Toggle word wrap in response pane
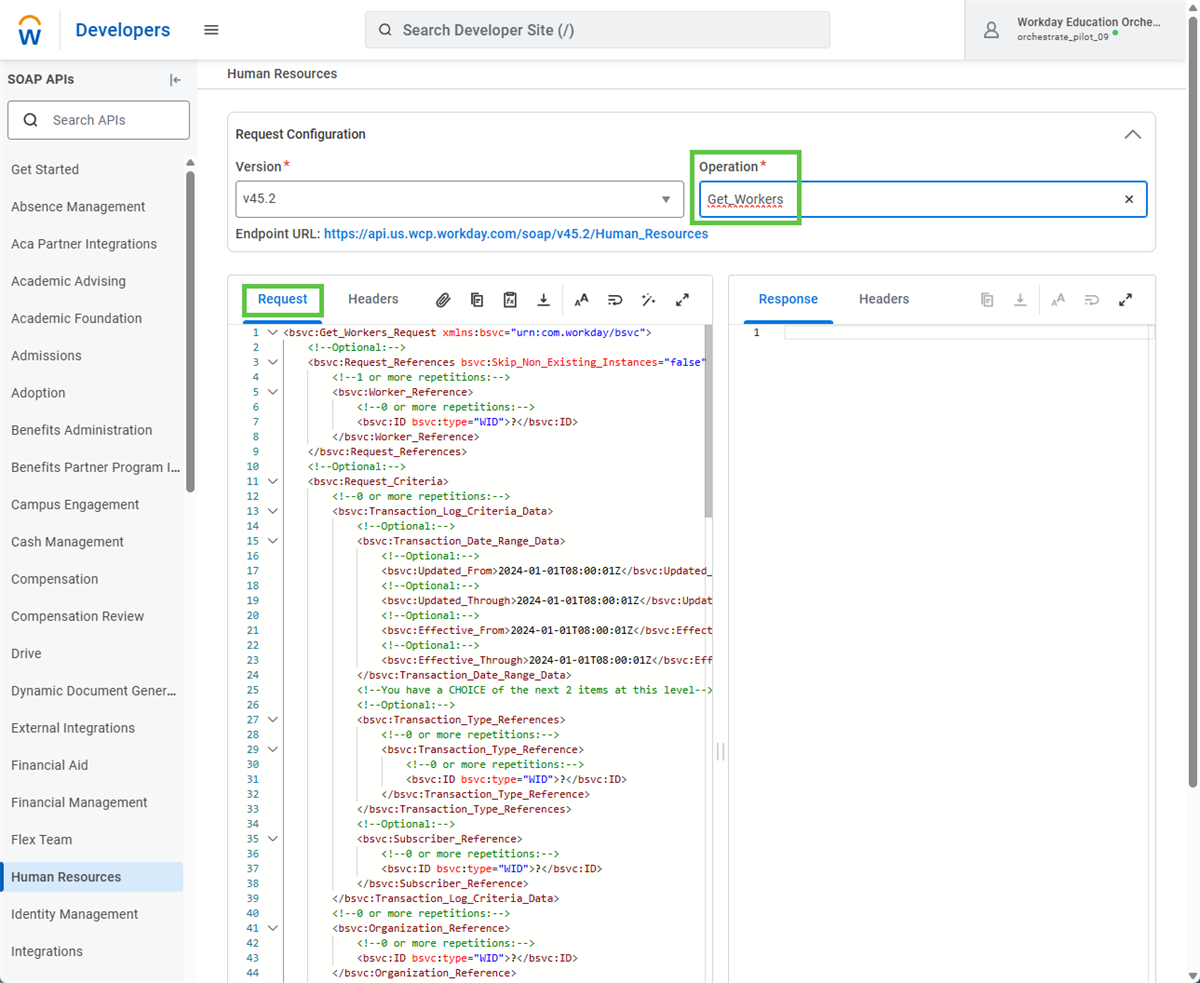The width and height of the screenshot is (1200, 983). pos(1092,299)
